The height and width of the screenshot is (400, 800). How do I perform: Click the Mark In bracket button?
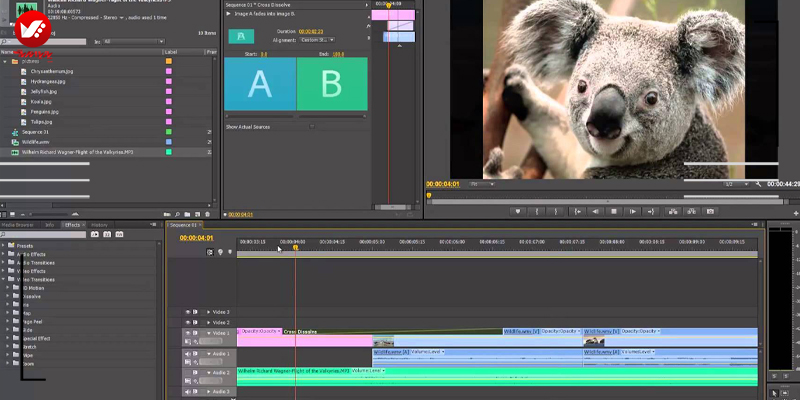tap(537, 211)
